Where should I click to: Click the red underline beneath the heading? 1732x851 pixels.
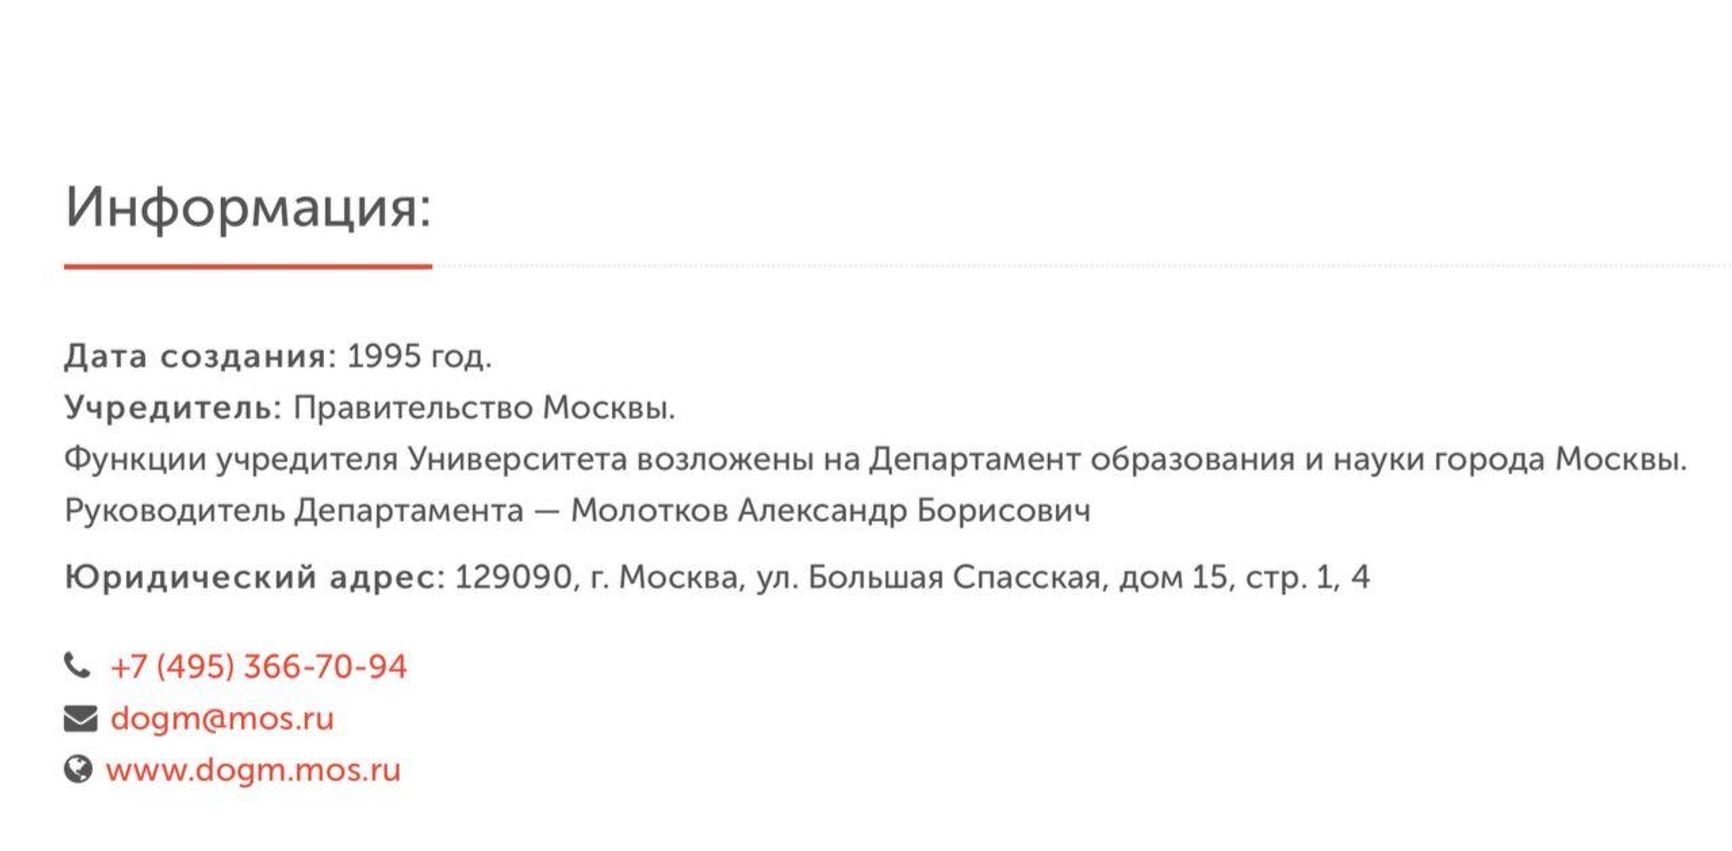[x=247, y=267]
